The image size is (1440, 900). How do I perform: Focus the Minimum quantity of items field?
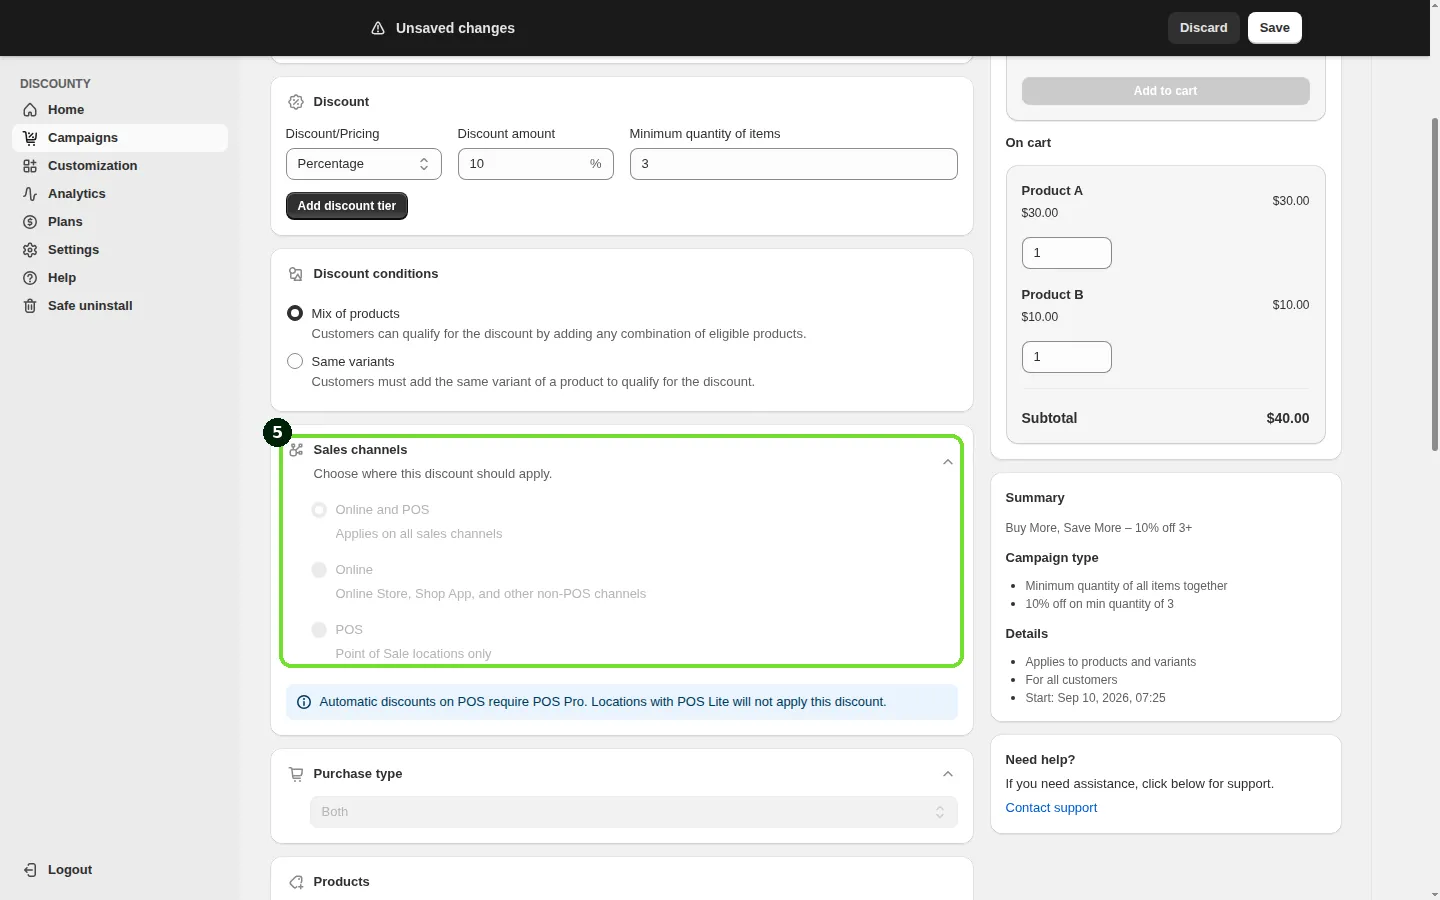tap(794, 164)
